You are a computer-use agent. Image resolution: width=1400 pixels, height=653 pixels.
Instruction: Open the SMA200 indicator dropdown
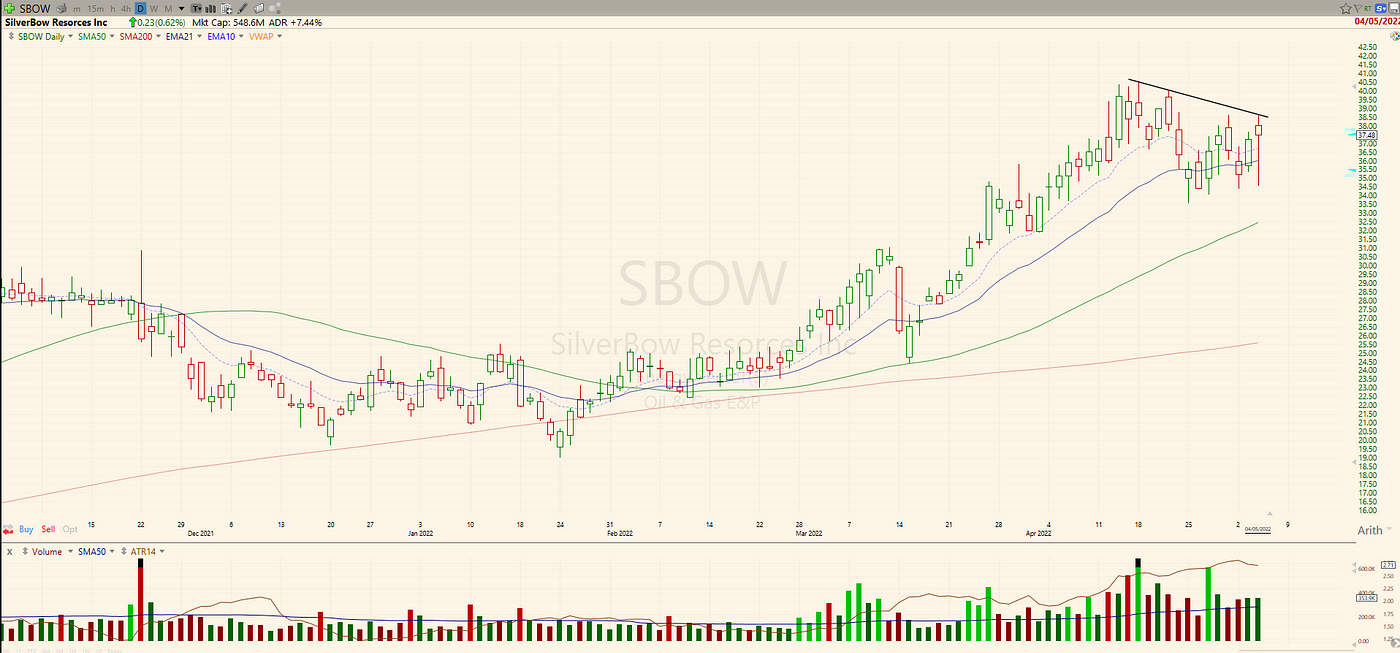click(x=158, y=36)
